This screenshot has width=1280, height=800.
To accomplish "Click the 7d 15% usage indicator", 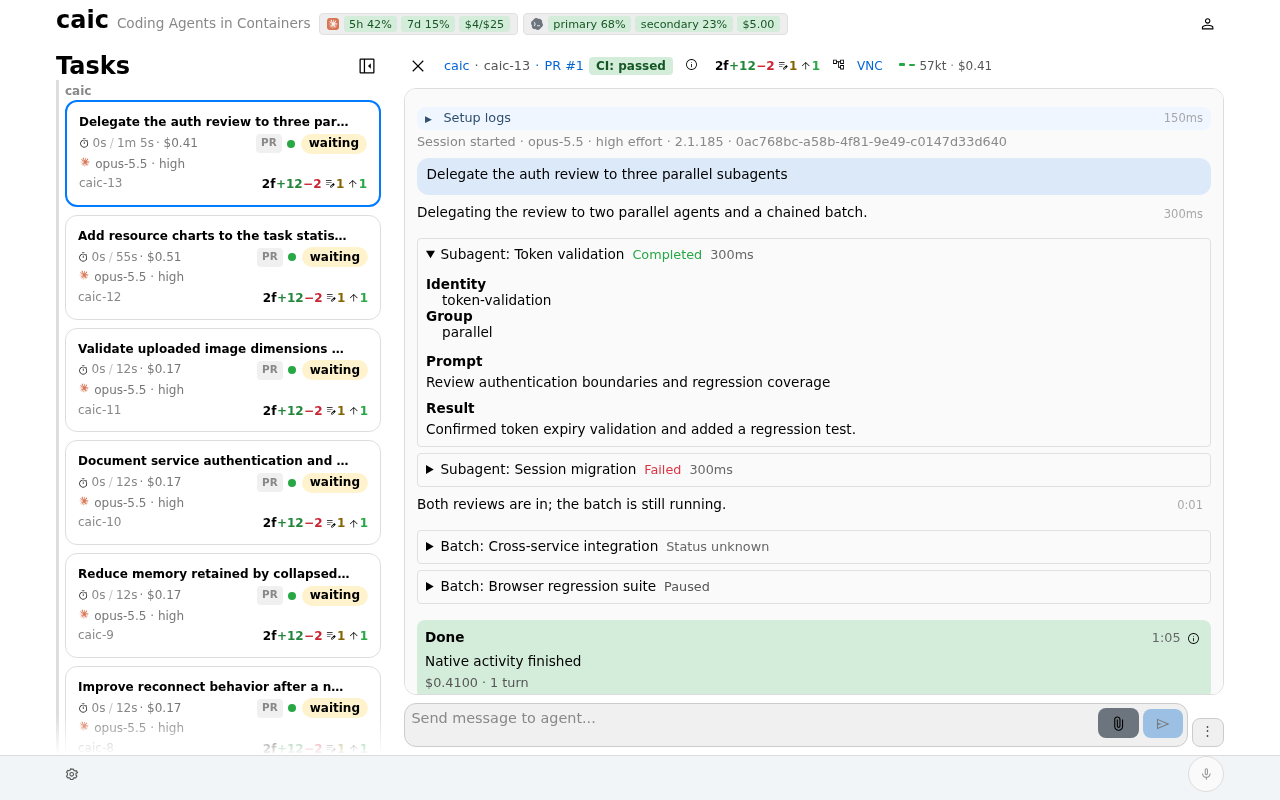I will tap(428, 24).
